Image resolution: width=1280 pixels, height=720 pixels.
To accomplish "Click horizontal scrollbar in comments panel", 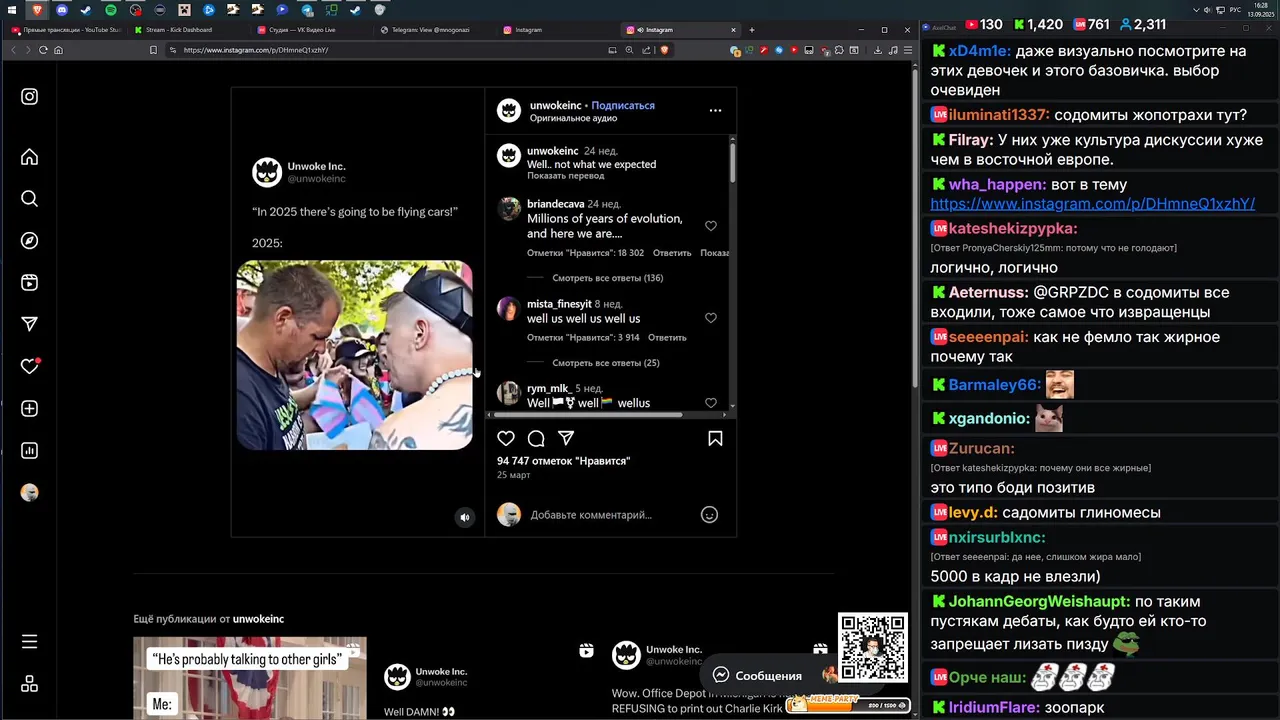I will click(589, 414).
